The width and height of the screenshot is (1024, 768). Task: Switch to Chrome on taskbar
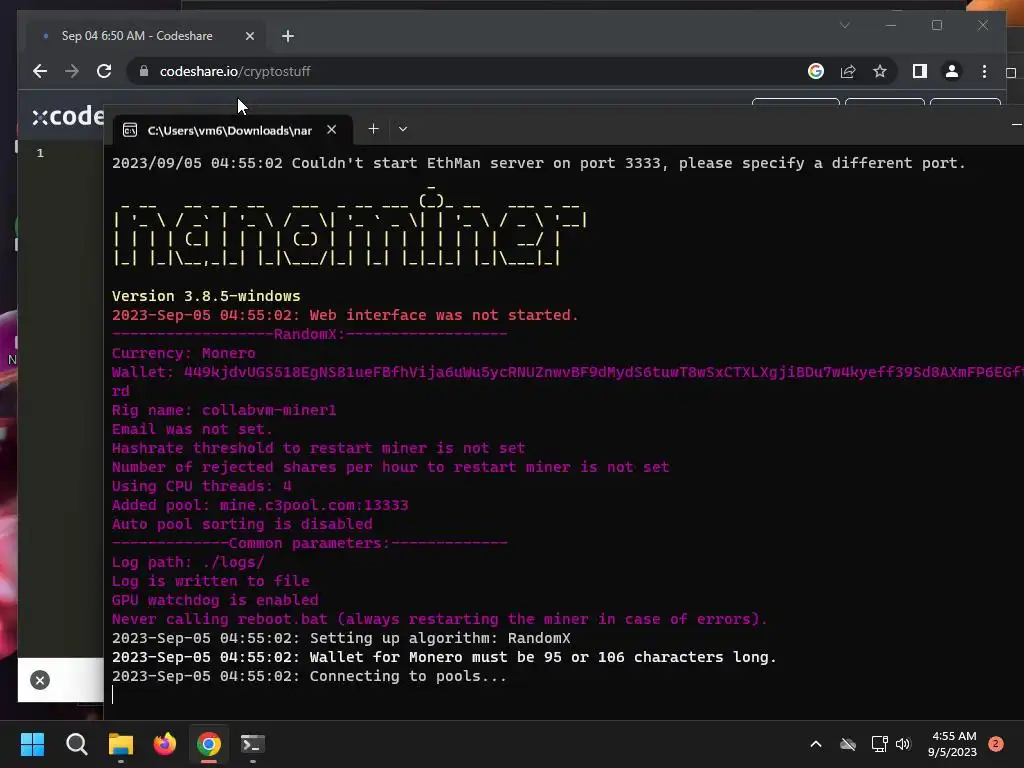(209, 744)
